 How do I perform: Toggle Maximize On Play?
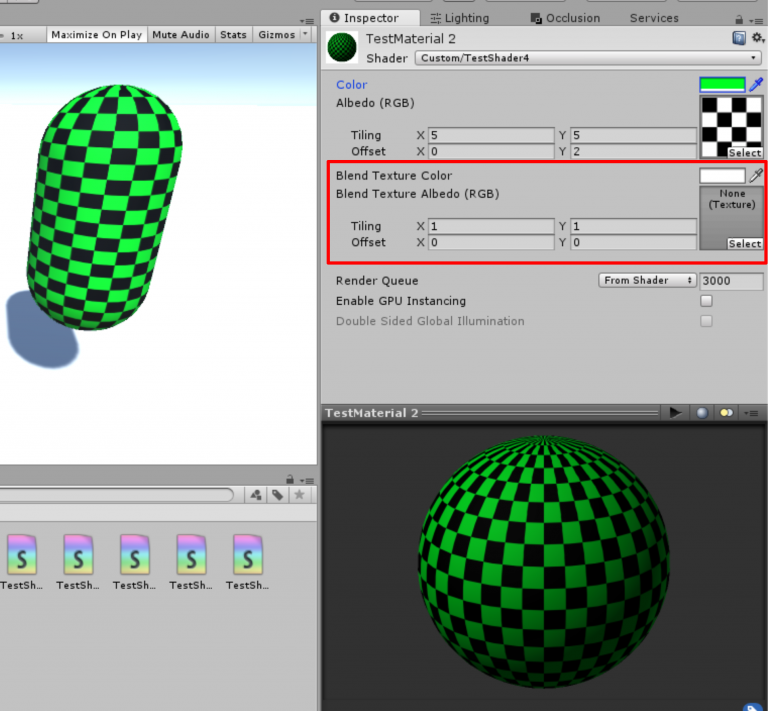[x=96, y=35]
